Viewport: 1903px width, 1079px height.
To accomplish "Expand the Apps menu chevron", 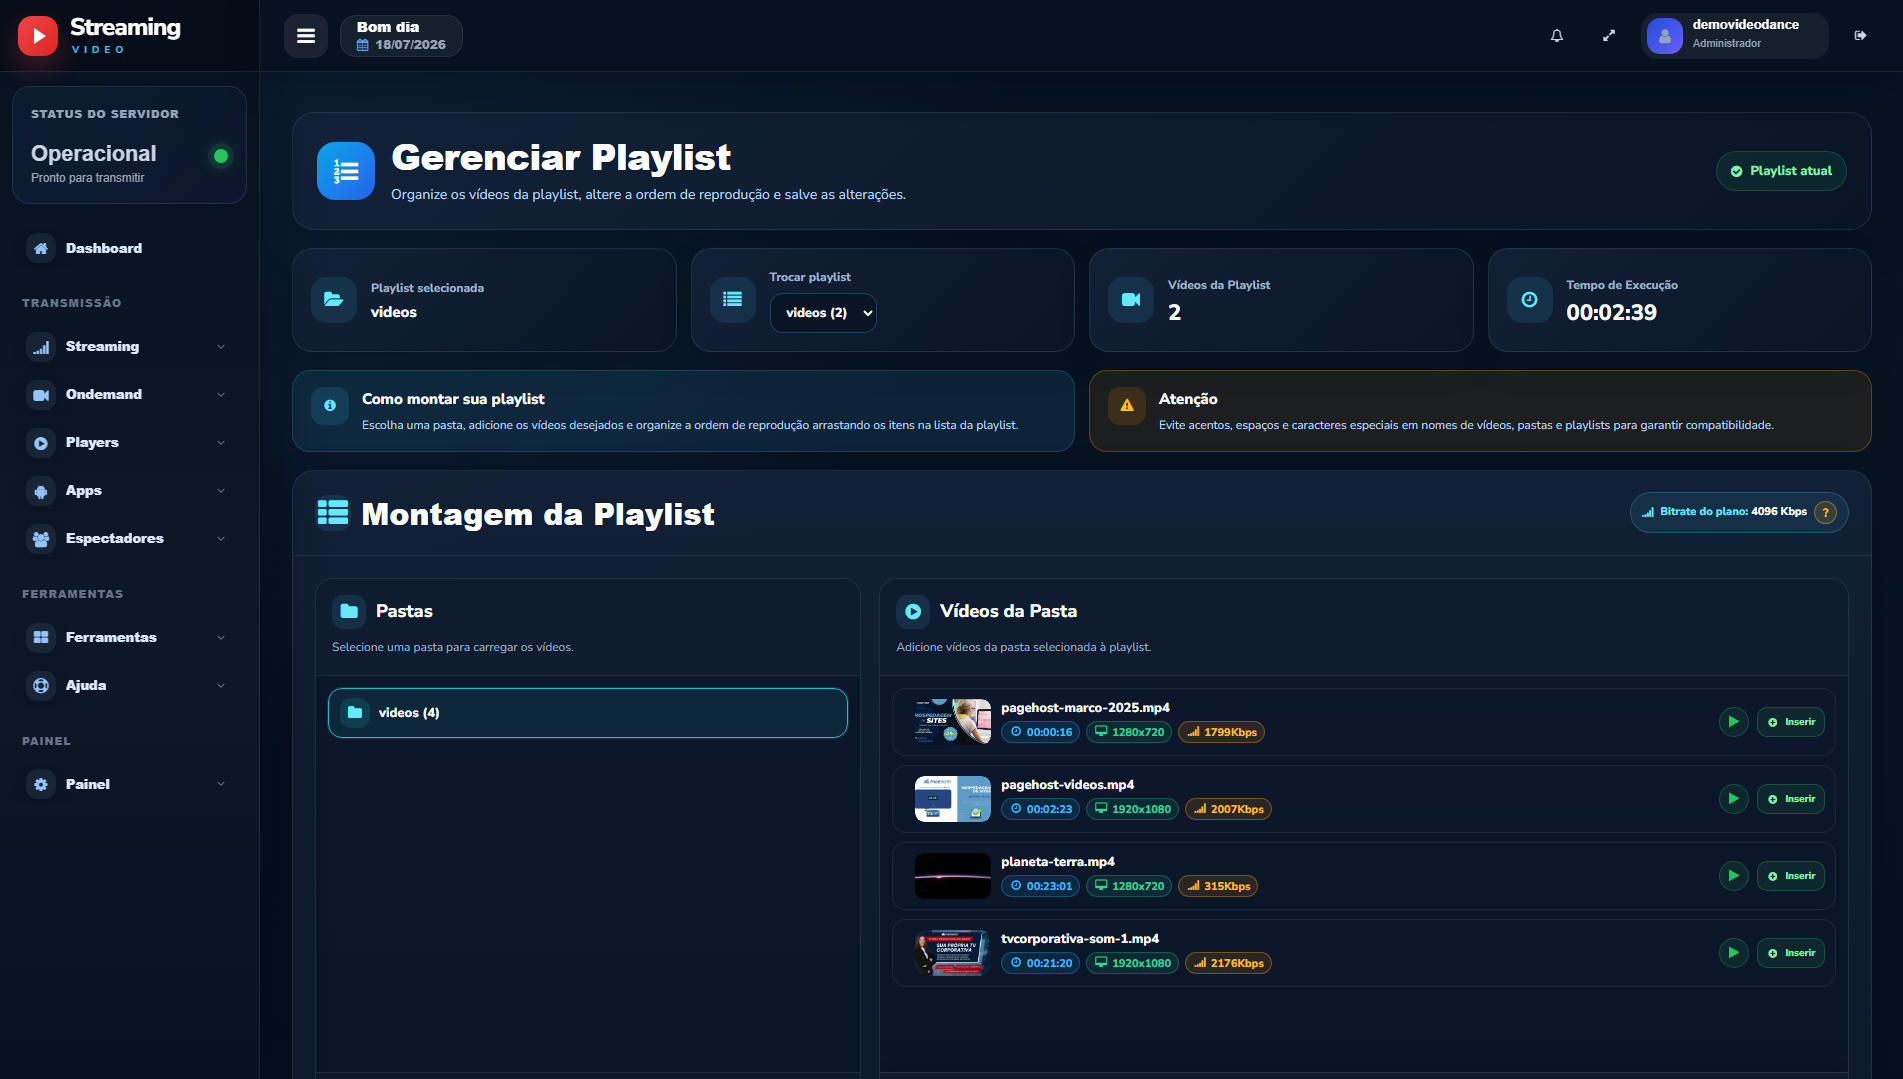I will (221, 491).
